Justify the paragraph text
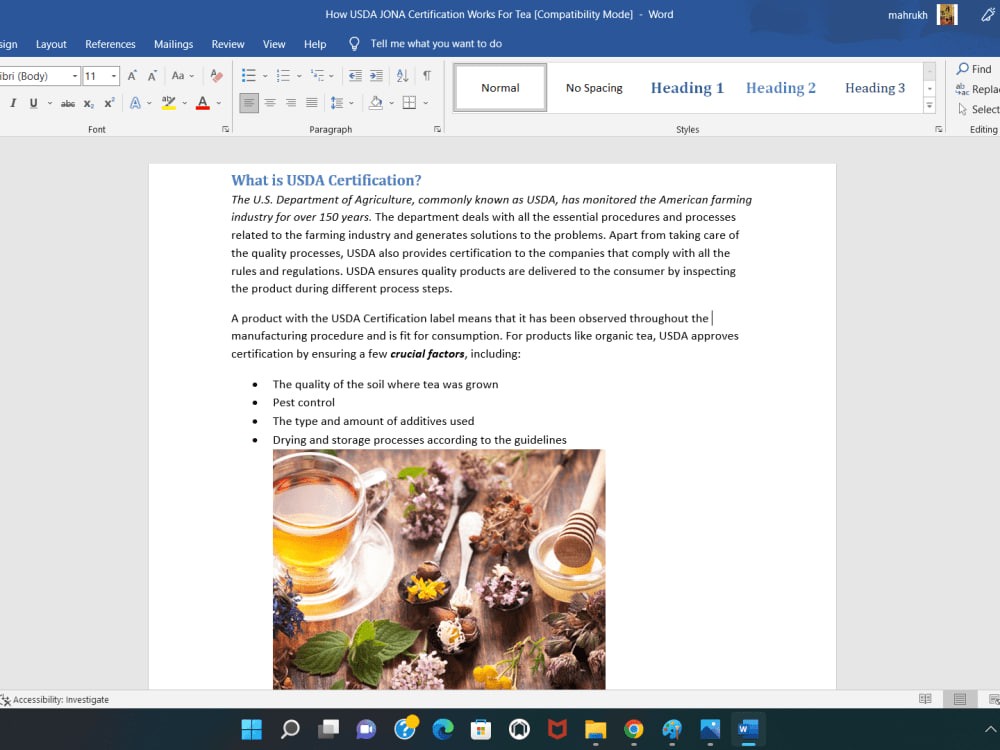Image resolution: width=1000 pixels, height=750 pixels. (312, 103)
